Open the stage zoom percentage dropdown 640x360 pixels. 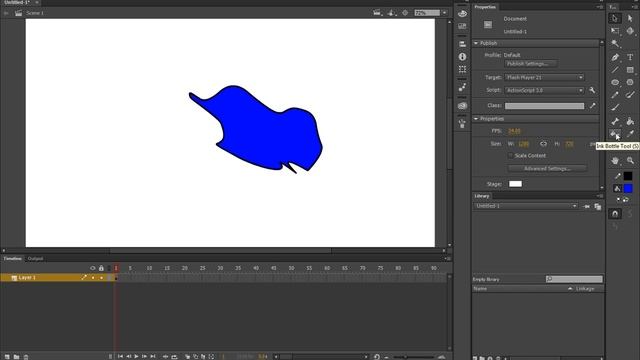(x=444, y=13)
